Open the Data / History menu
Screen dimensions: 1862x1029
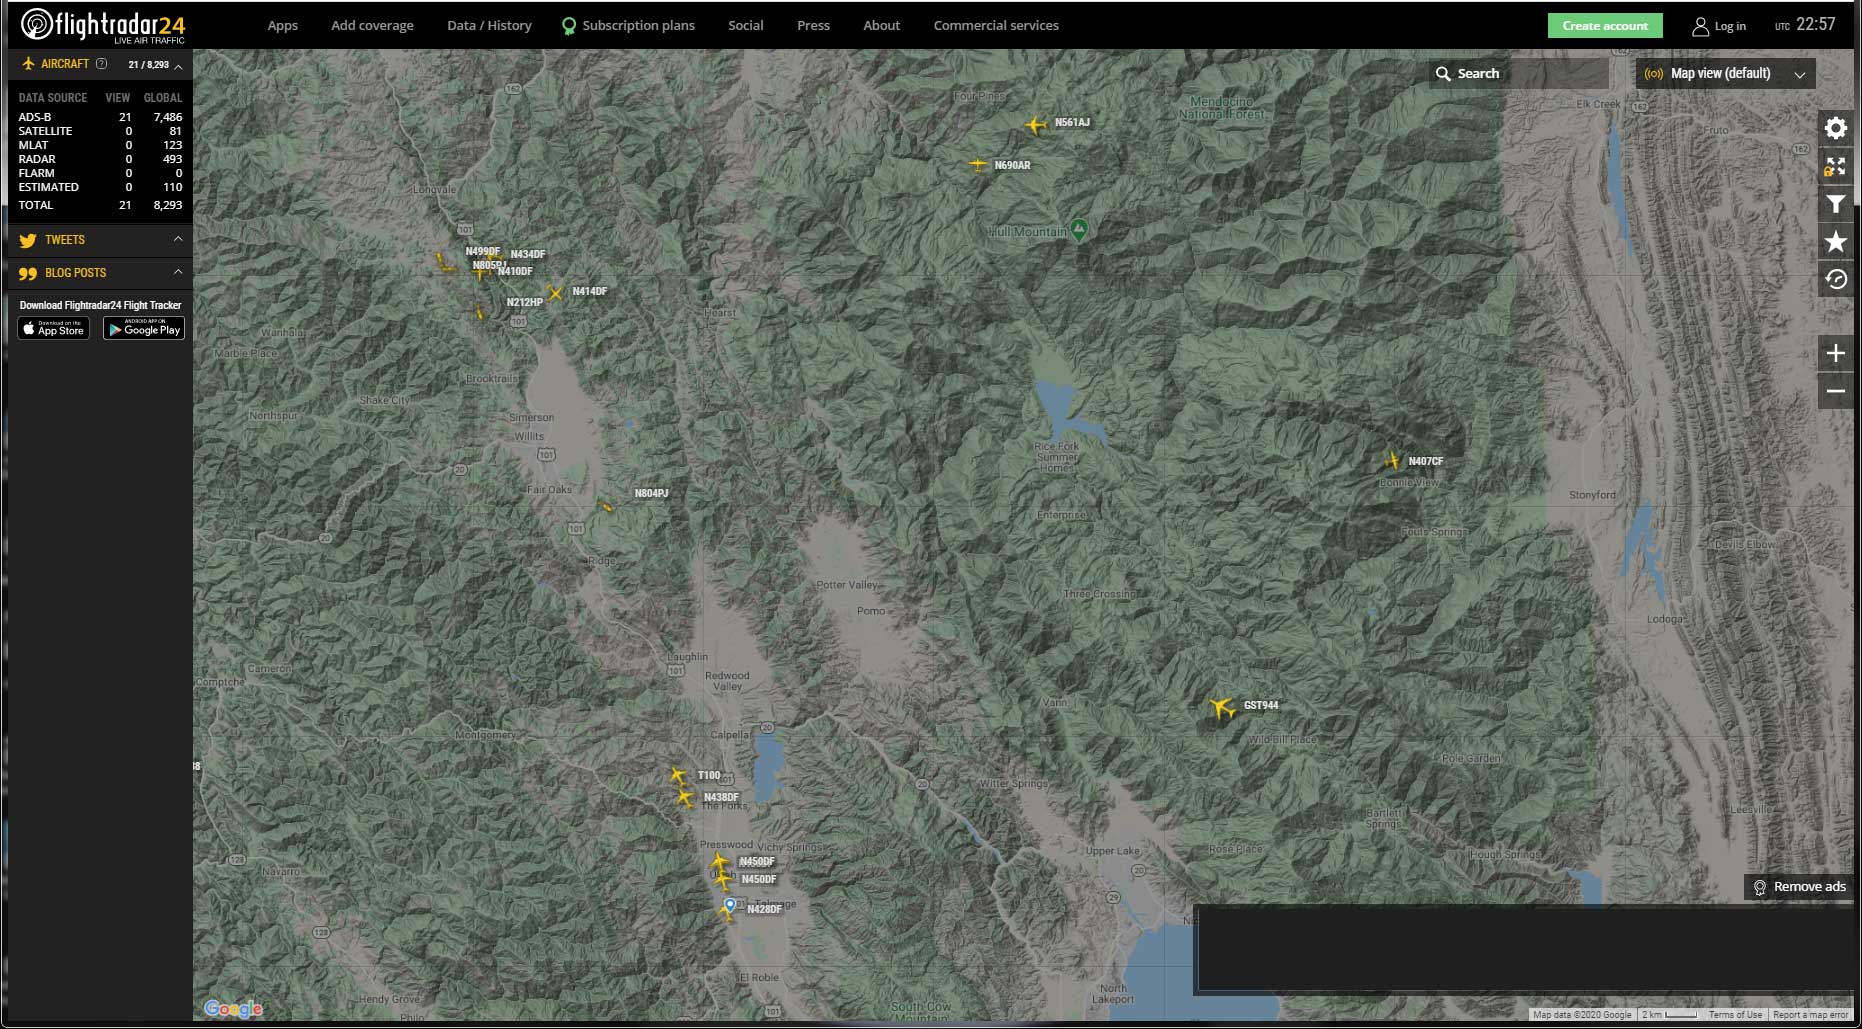(489, 26)
